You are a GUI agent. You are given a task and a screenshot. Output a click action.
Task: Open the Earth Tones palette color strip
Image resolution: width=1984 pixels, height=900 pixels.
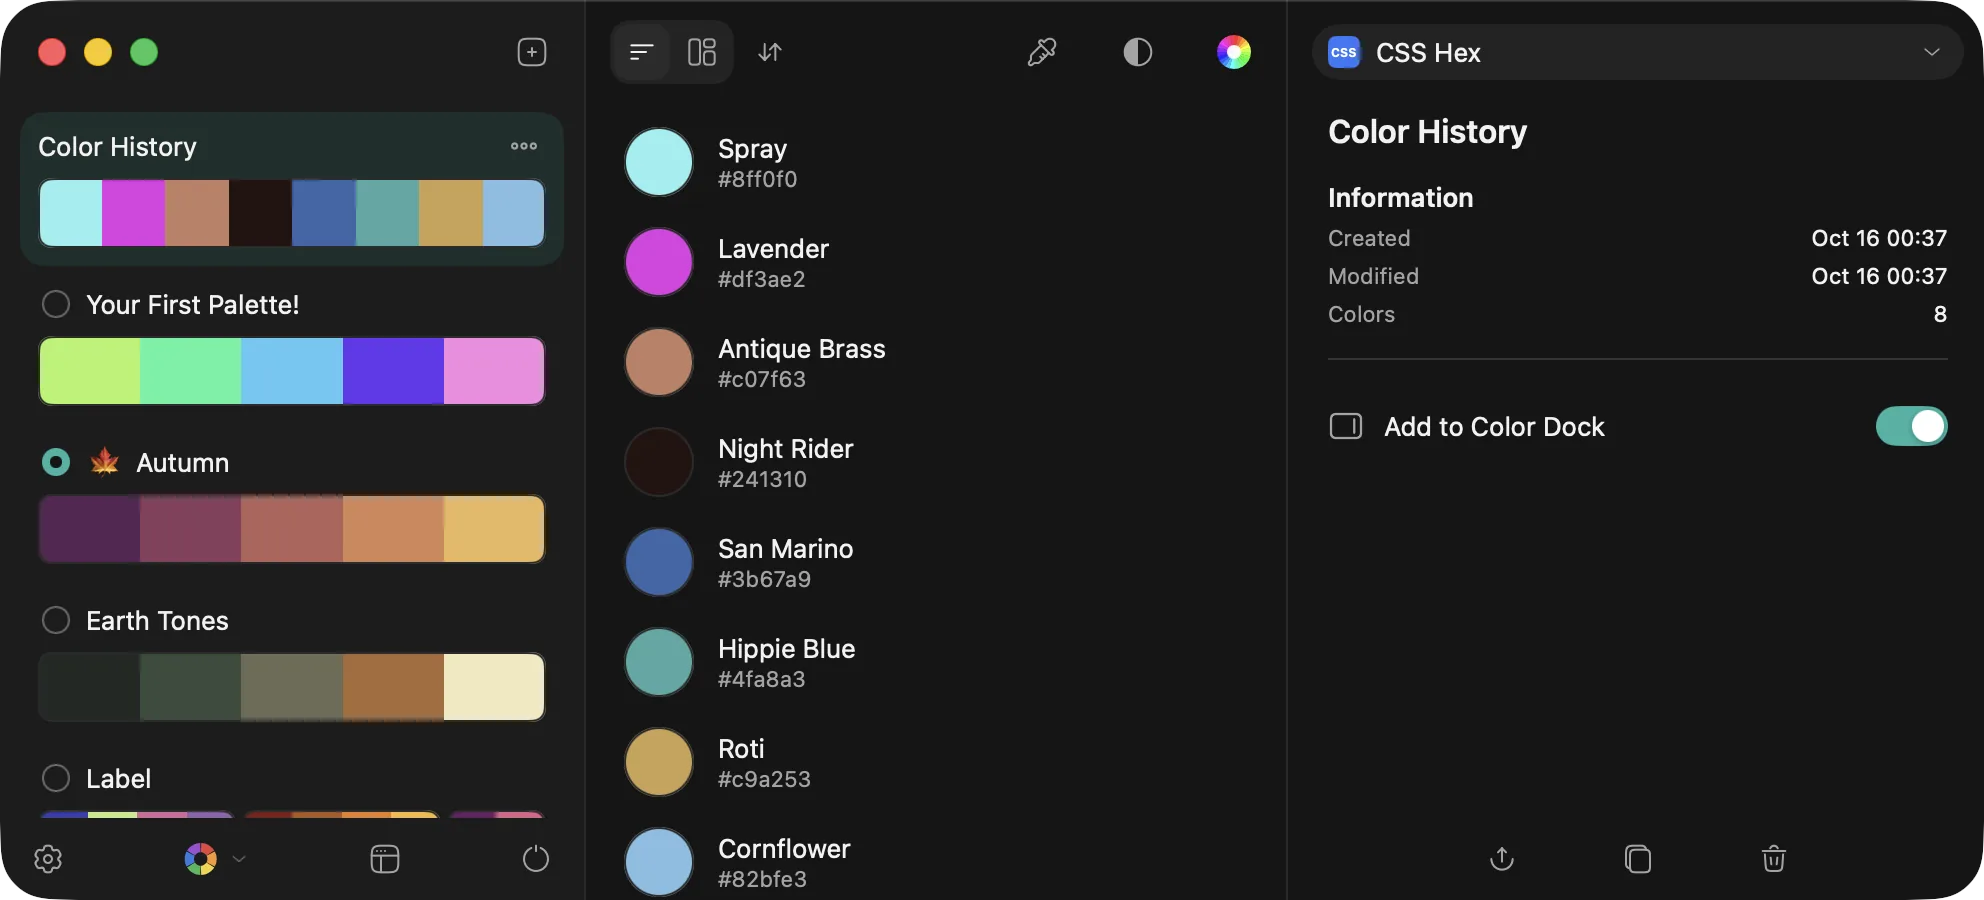(292, 687)
